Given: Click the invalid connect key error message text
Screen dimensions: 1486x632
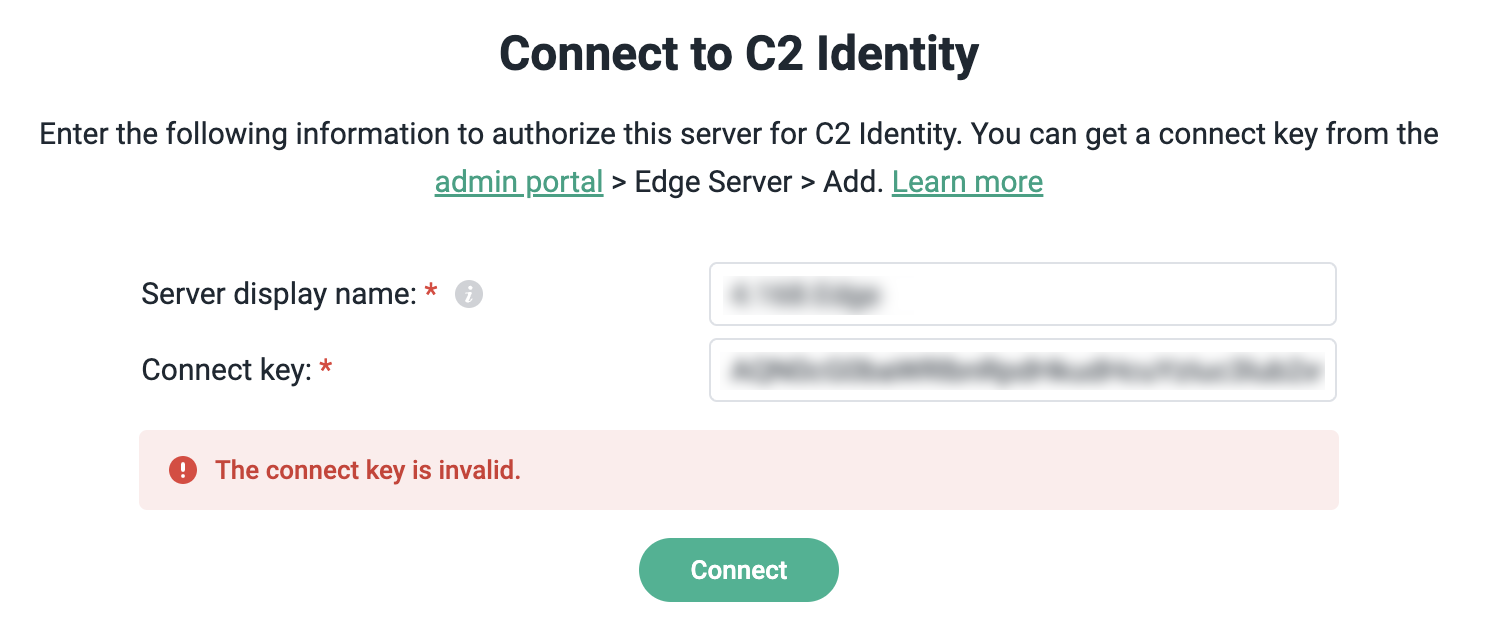Looking at the screenshot, I should [369, 470].
